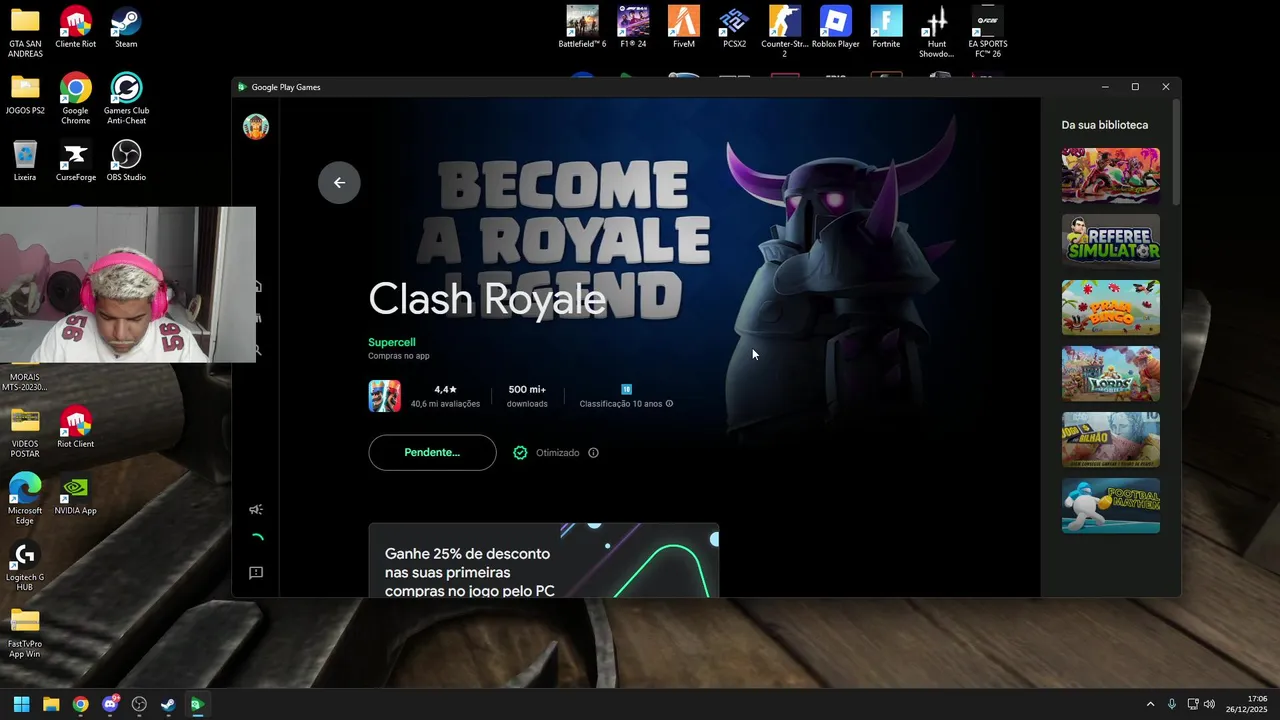Open the 25% de desconto promo card
Screen dimensions: 1280x720
[x=543, y=560]
